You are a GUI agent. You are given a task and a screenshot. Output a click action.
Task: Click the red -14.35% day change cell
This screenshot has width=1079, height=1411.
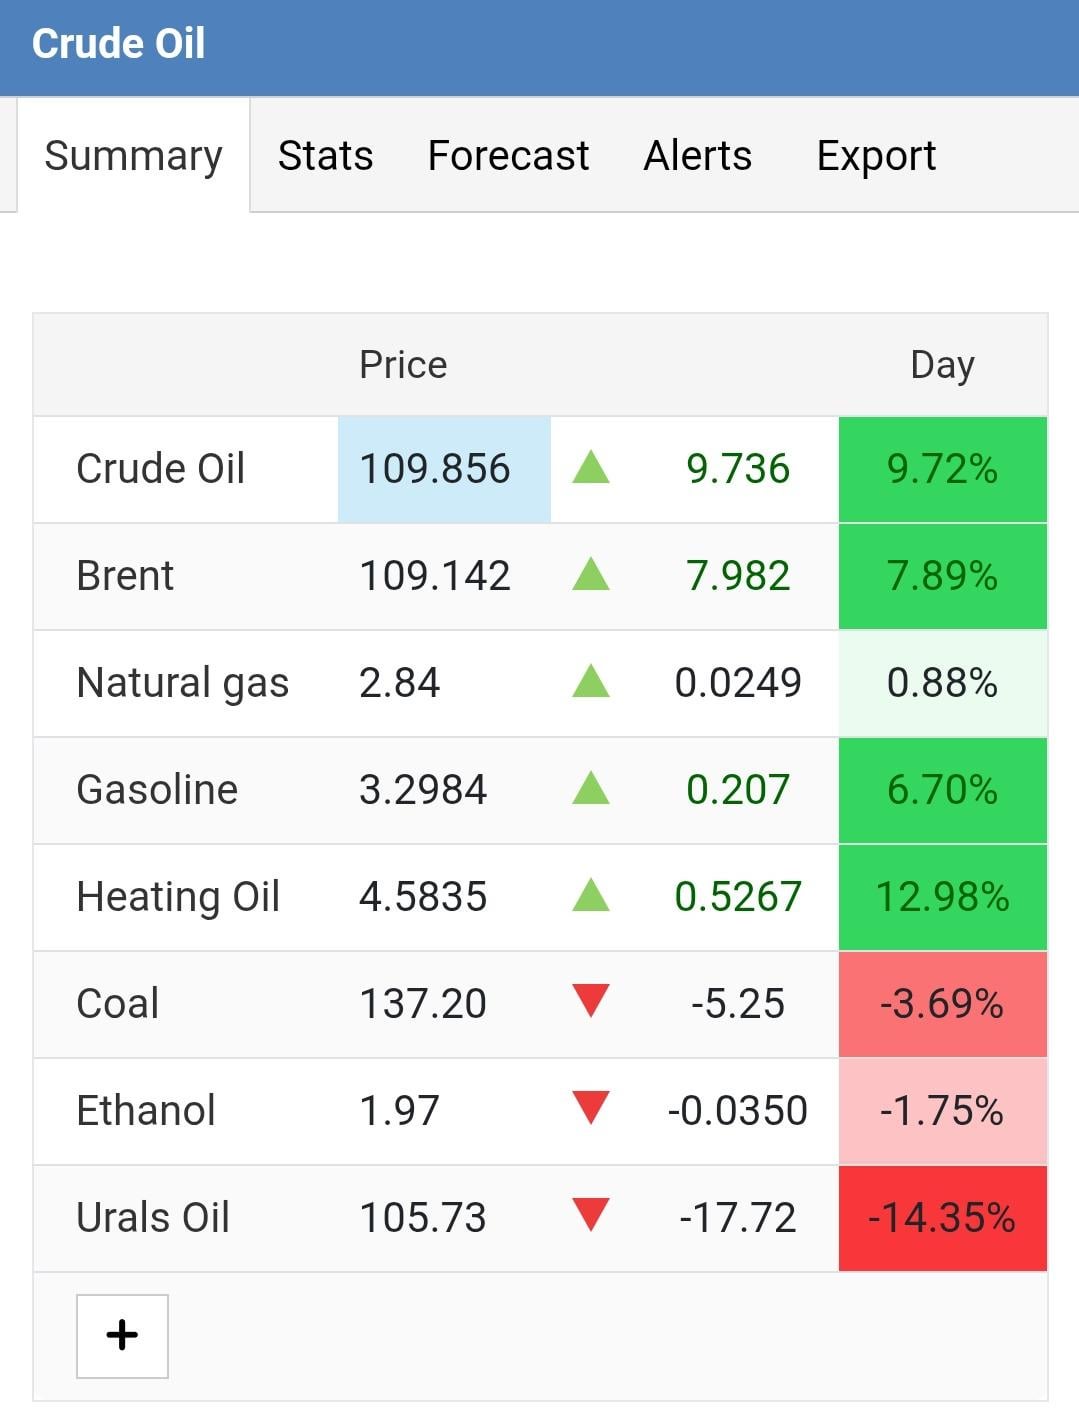tap(942, 1218)
